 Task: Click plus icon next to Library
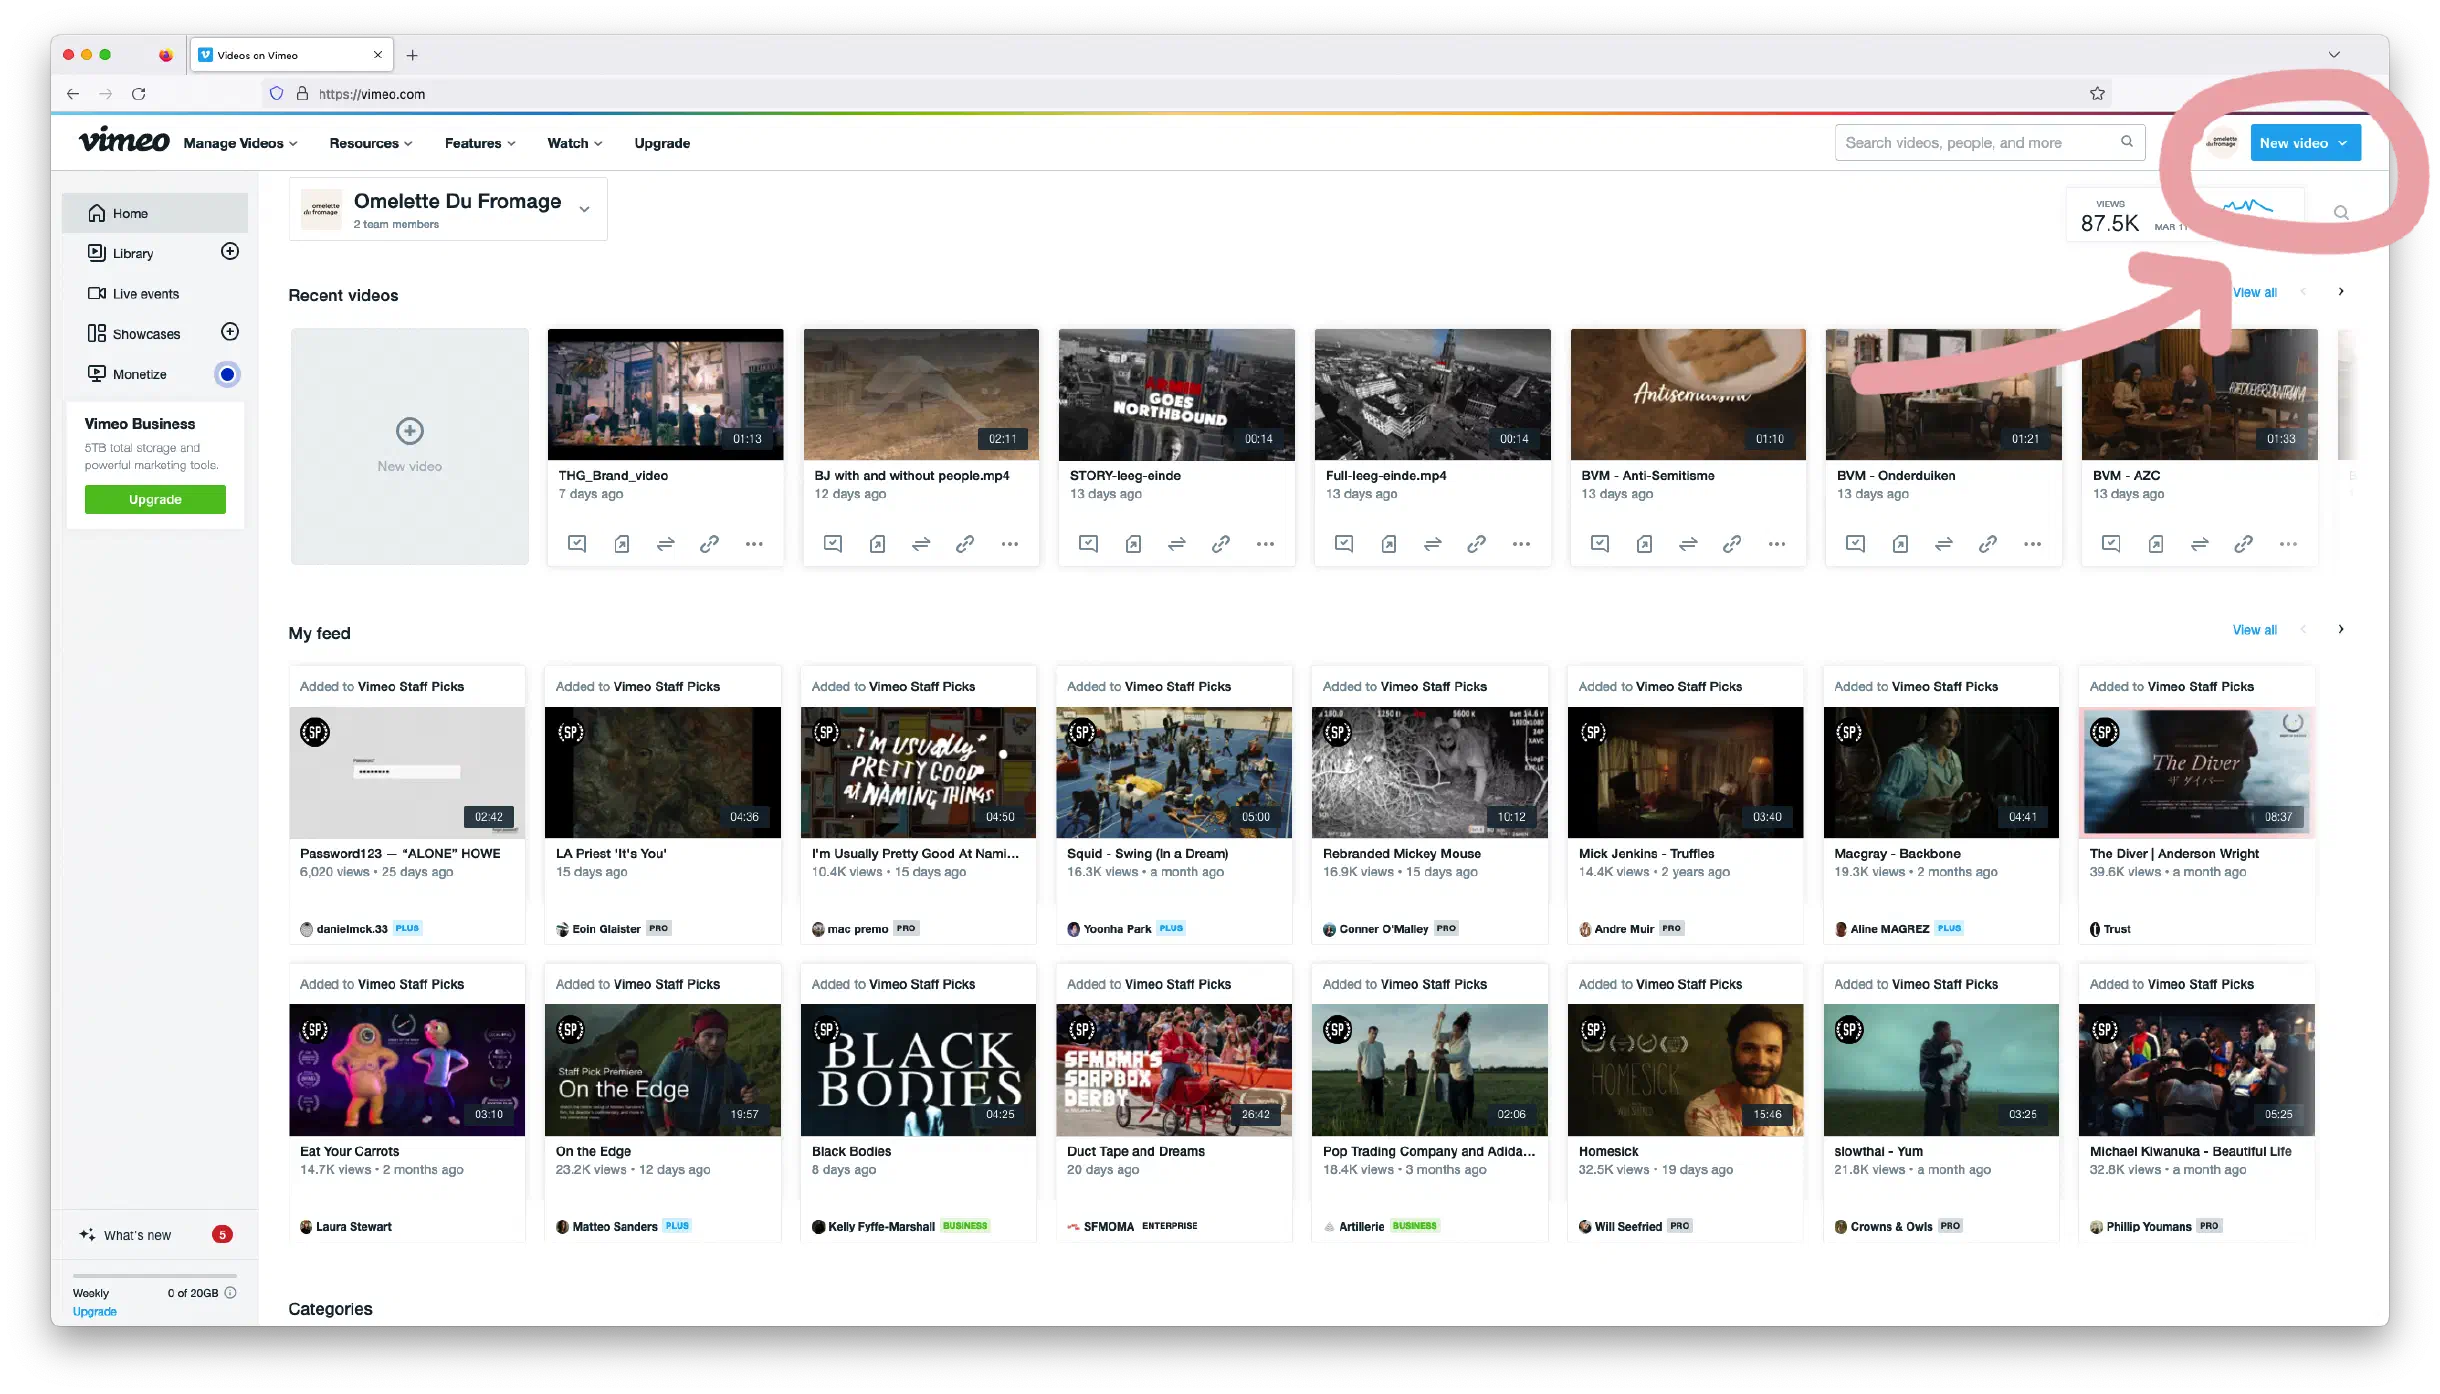(230, 252)
